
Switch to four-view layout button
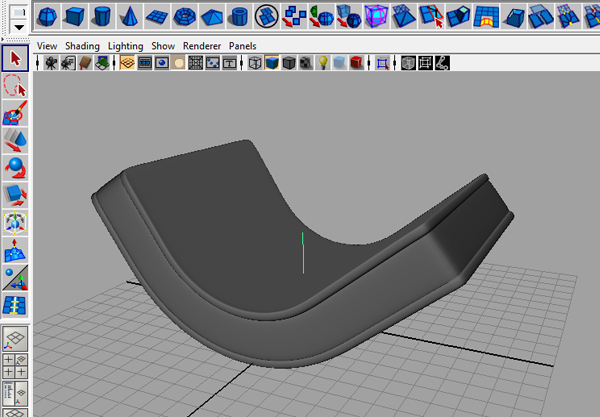[x=16, y=367]
